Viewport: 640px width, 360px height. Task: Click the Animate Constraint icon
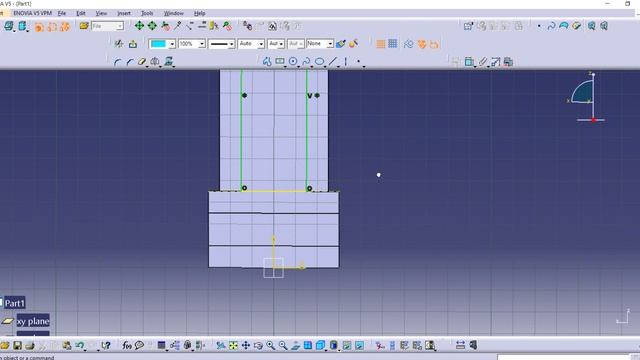(496, 62)
